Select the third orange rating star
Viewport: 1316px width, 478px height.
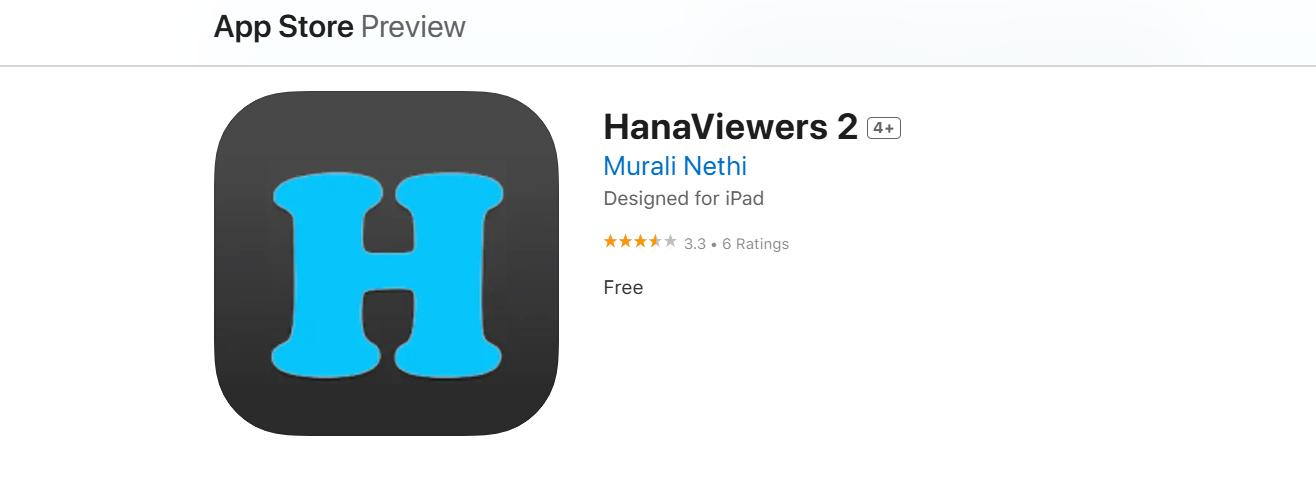(640, 242)
